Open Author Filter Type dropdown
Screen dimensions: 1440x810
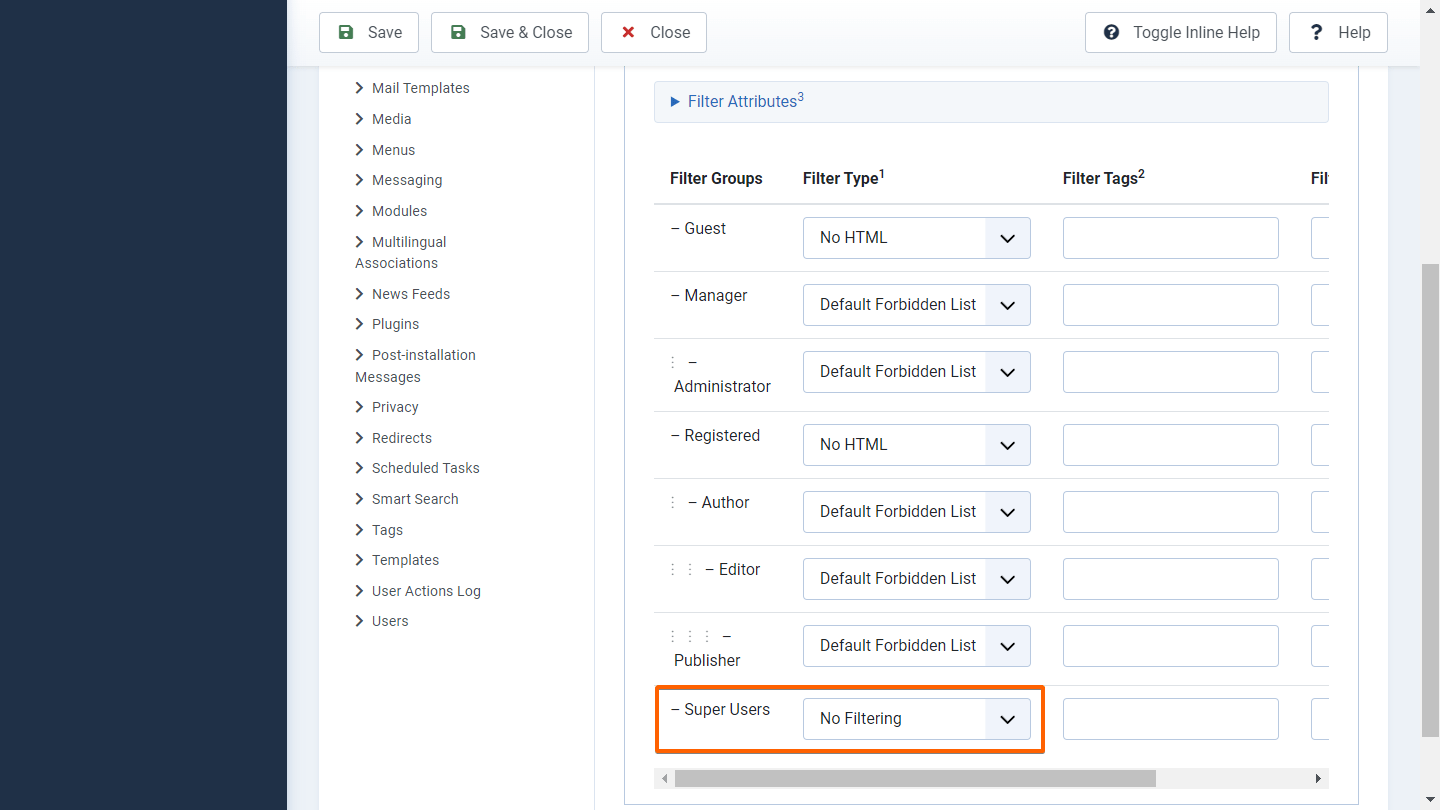point(916,512)
